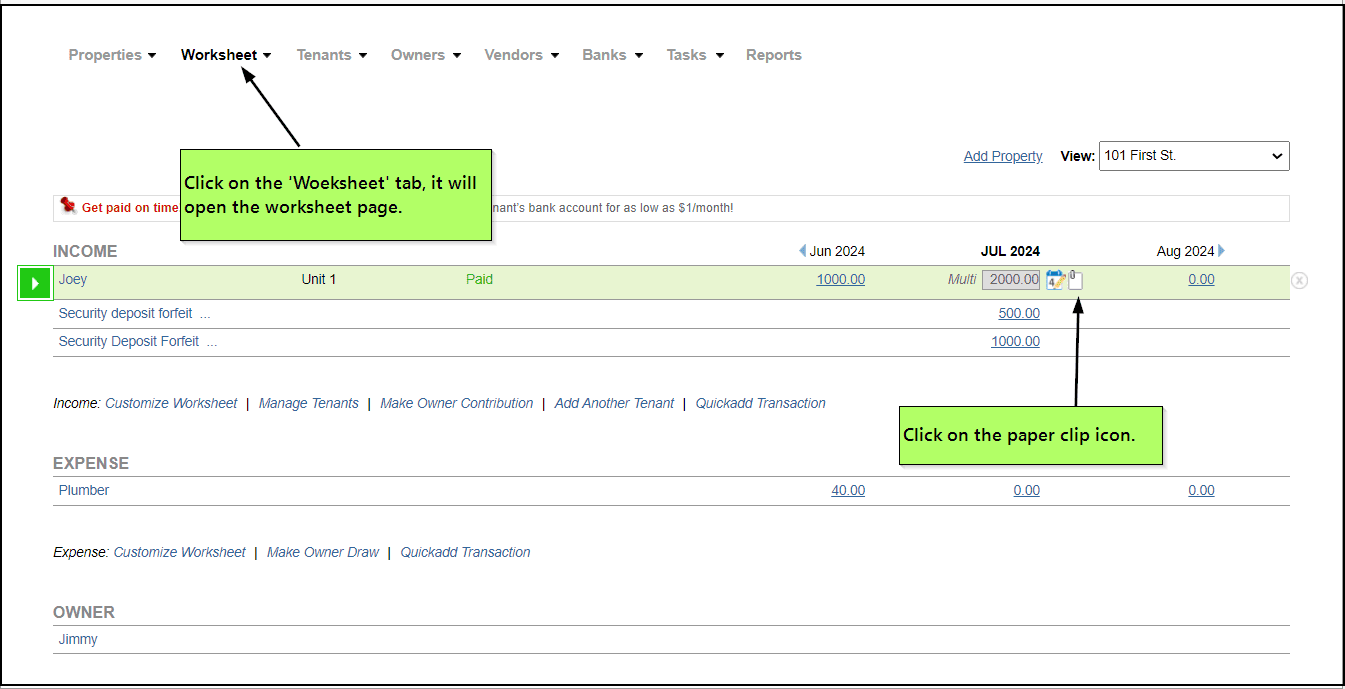Open the calendar edit icon for July
The height and width of the screenshot is (689, 1345).
click(1055, 280)
